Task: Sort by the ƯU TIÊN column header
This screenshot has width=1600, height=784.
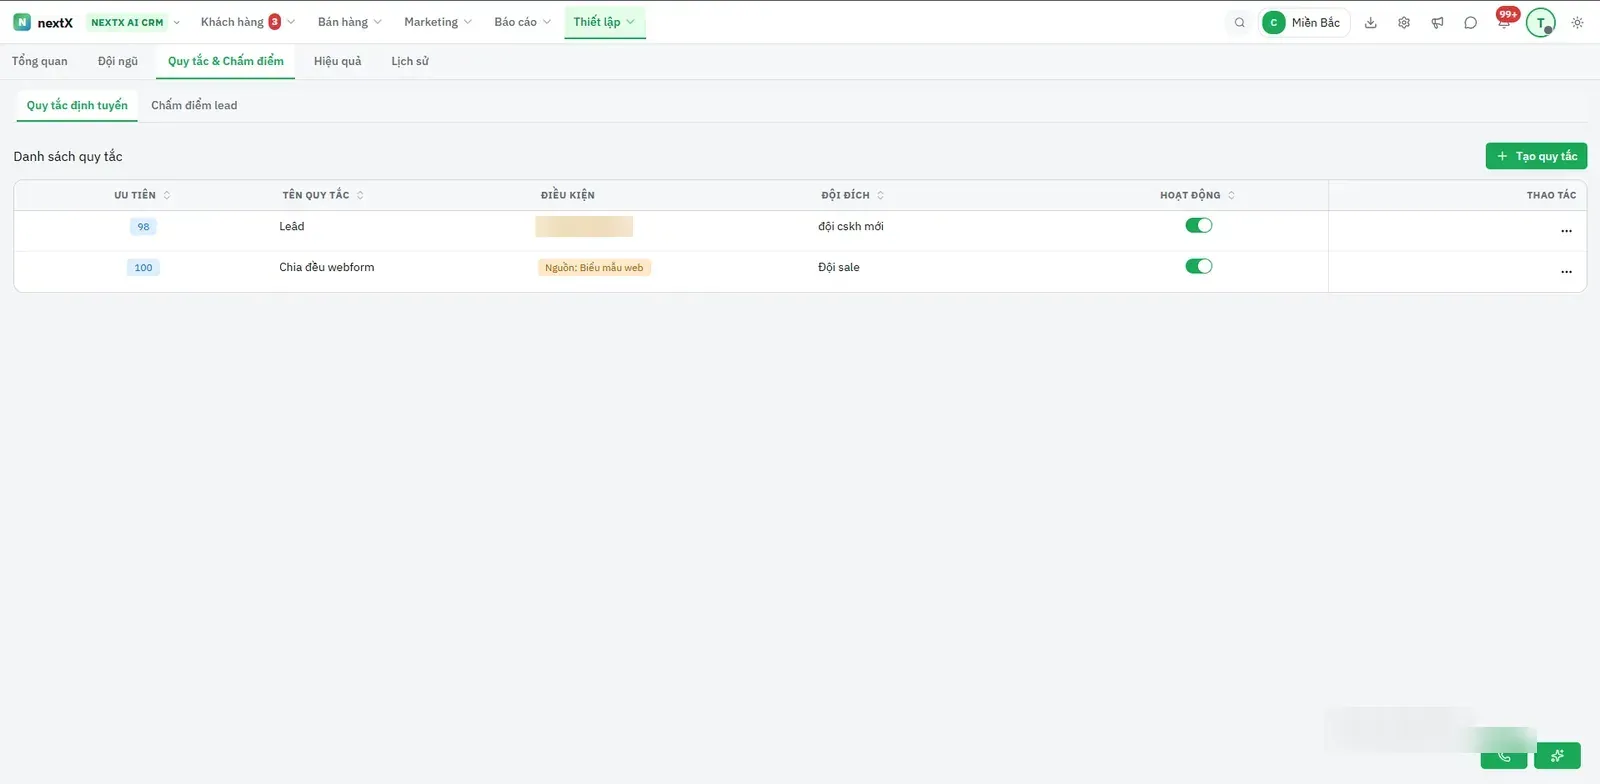Action: click(x=142, y=195)
